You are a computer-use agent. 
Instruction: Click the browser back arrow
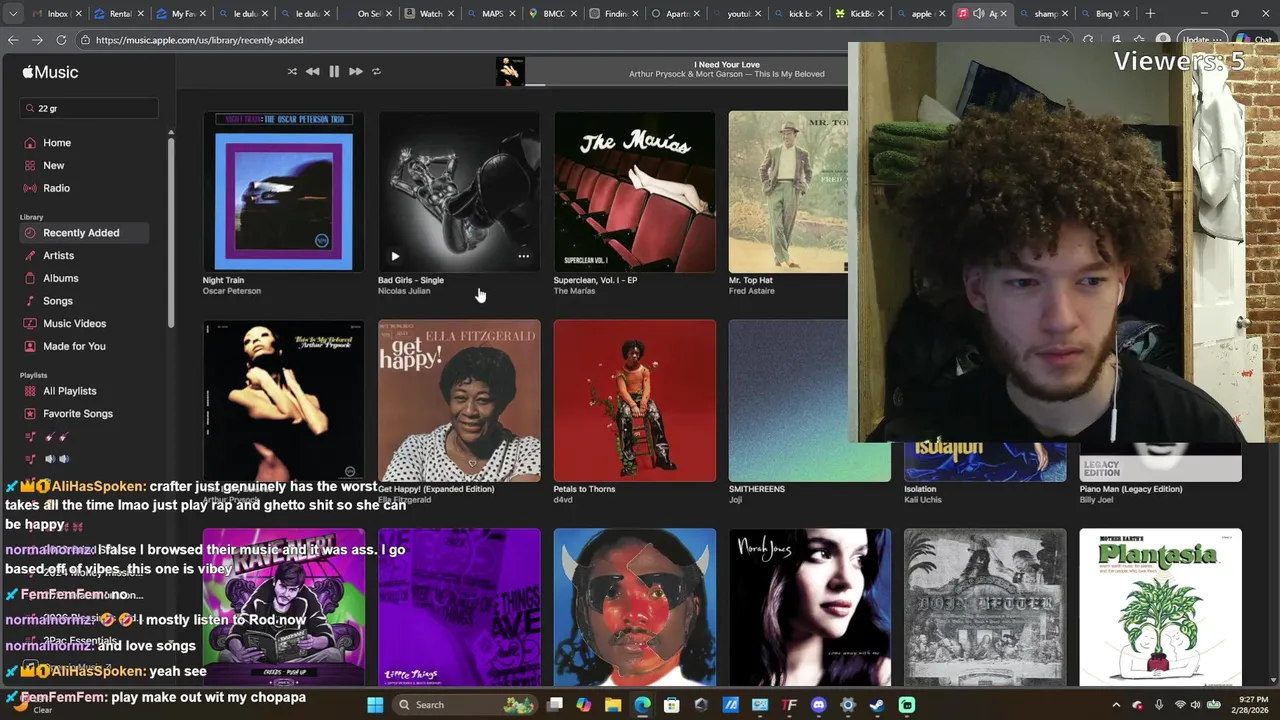pyautogui.click(x=13, y=40)
